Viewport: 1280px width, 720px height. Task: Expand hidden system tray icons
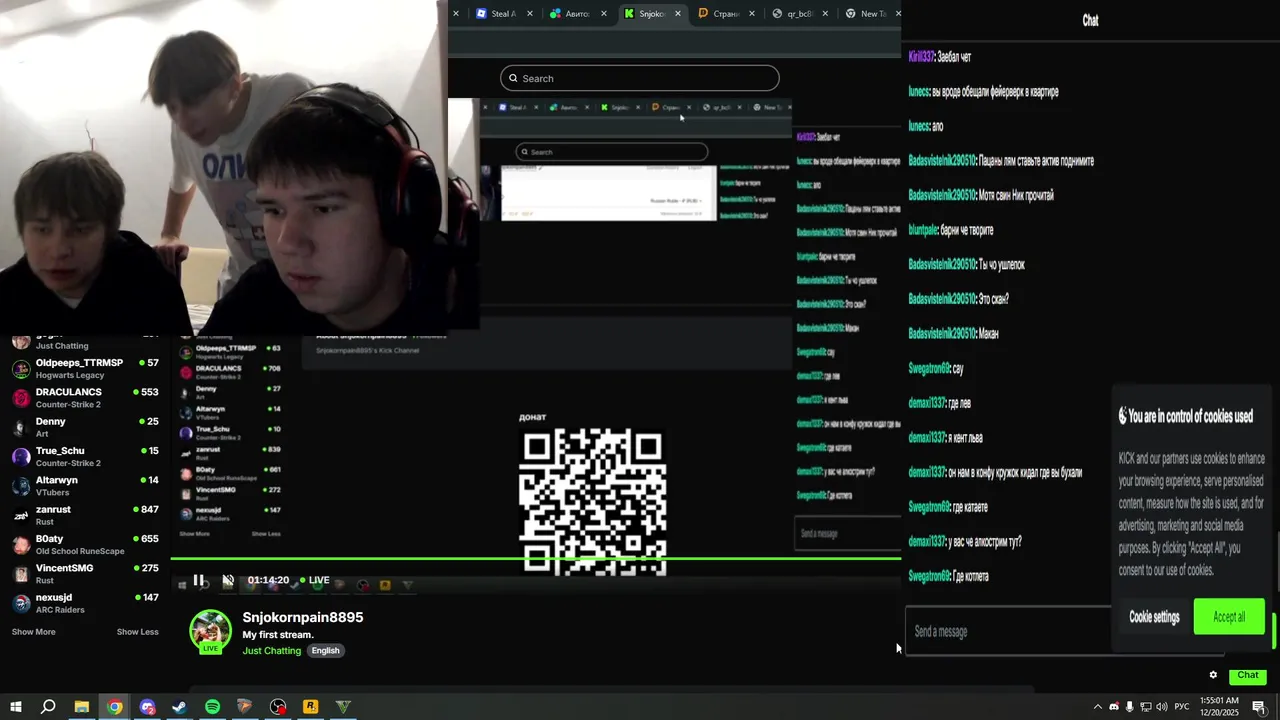(x=1097, y=707)
